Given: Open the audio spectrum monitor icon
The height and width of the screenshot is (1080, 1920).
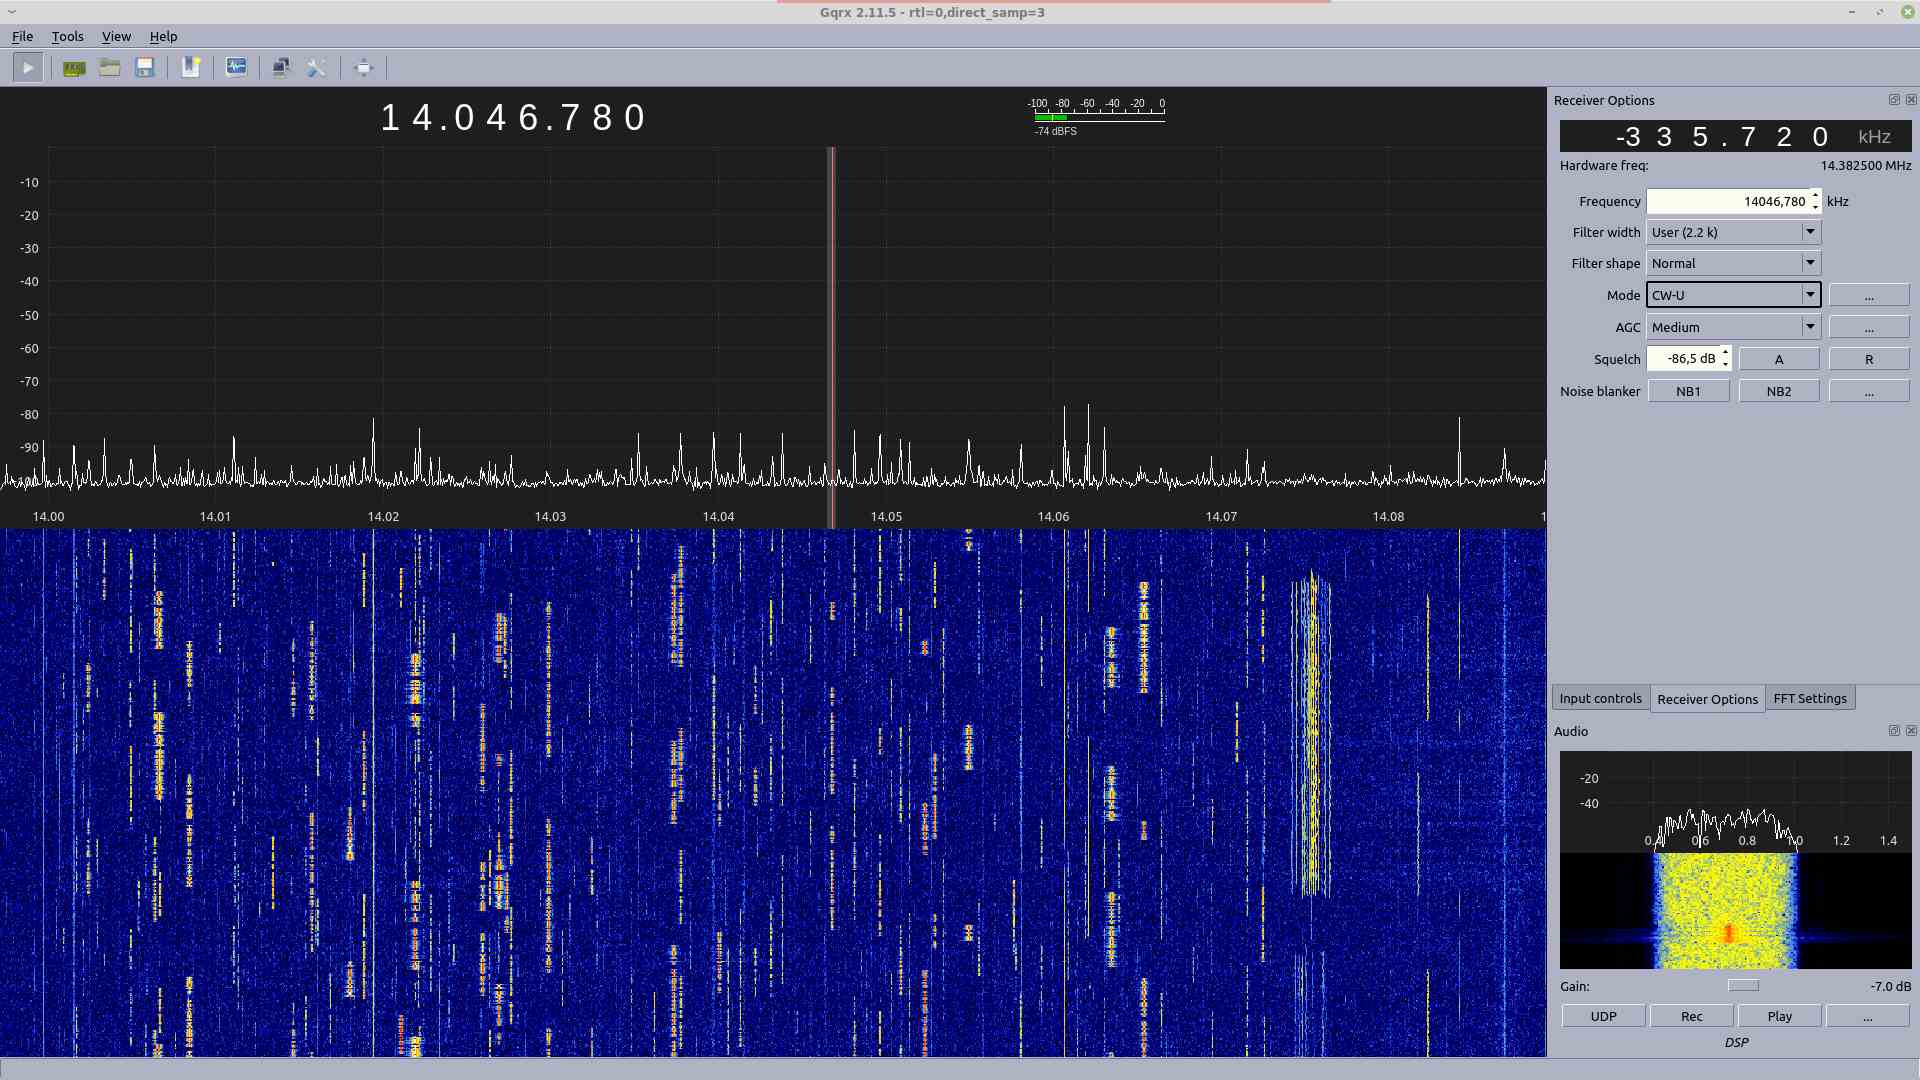Looking at the screenshot, I should pos(236,68).
